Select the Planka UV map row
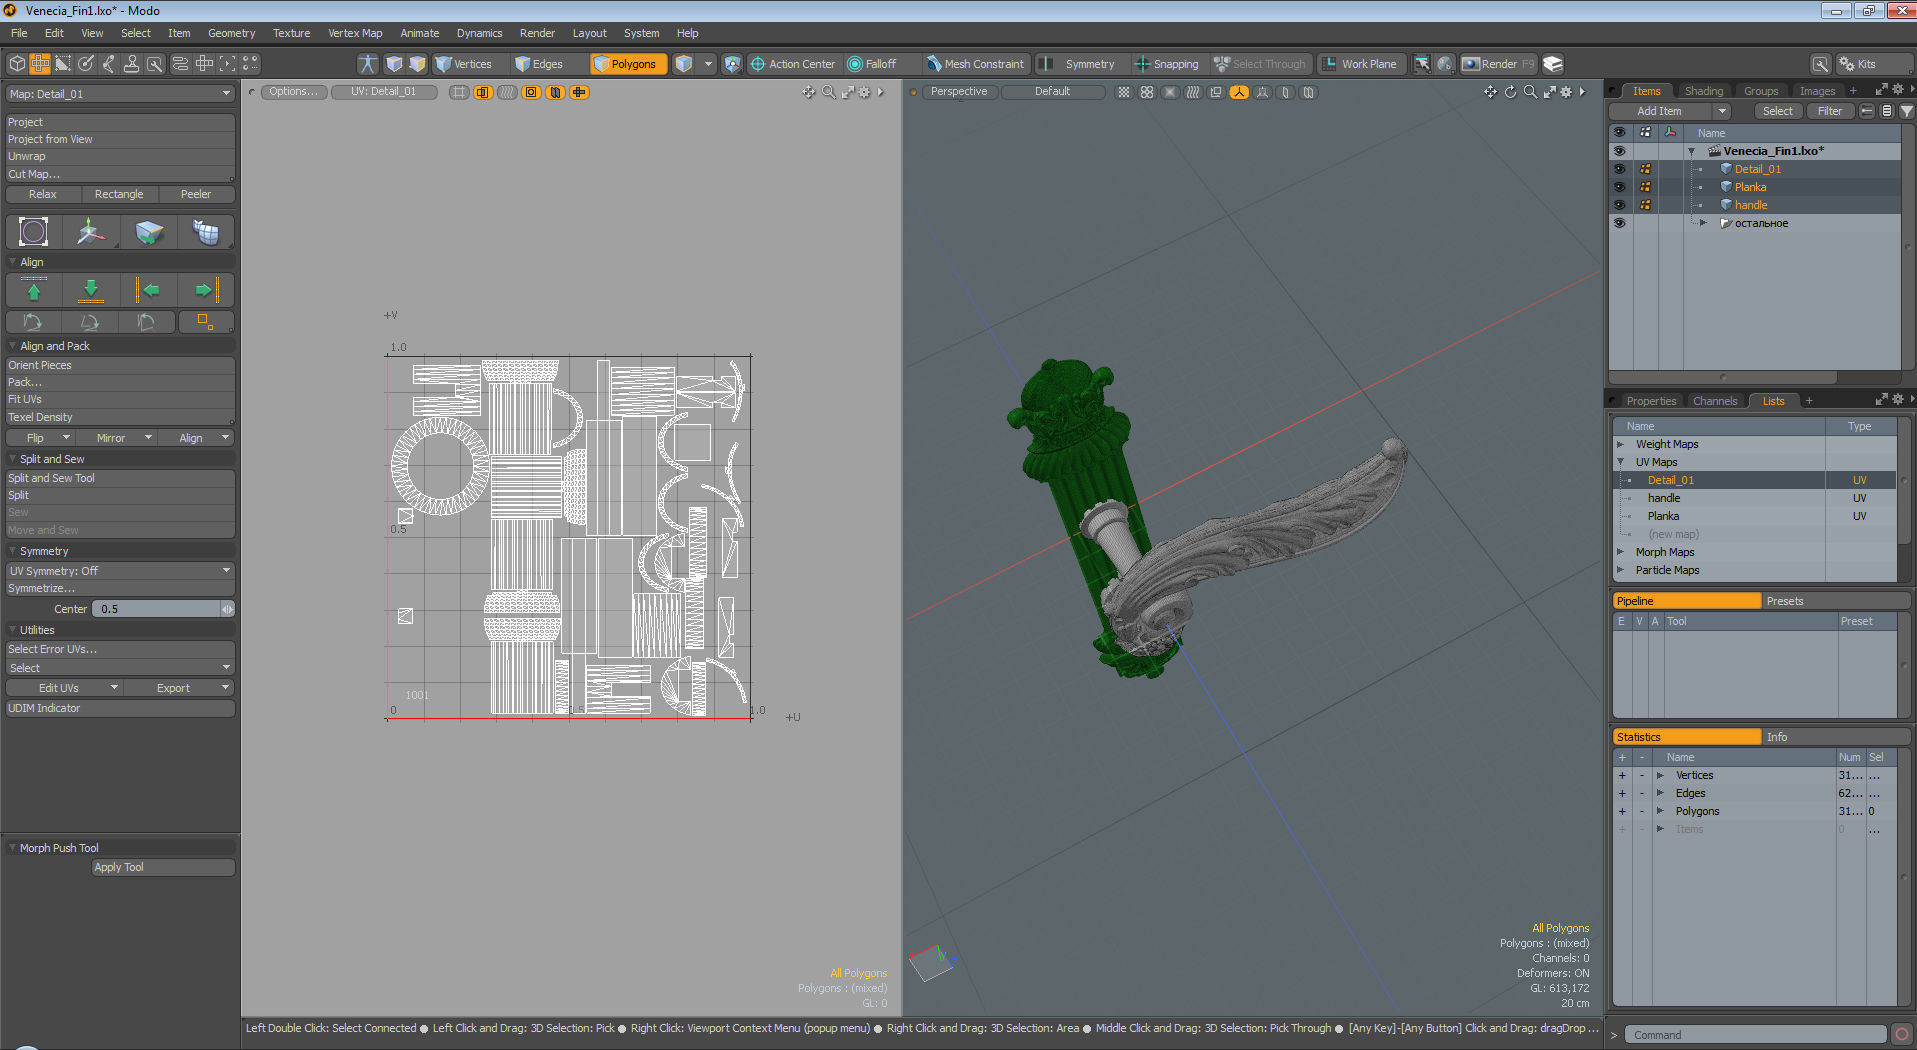Image resolution: width=1917 pixels, height=1050 pixels. click(x=1756, y=516)
